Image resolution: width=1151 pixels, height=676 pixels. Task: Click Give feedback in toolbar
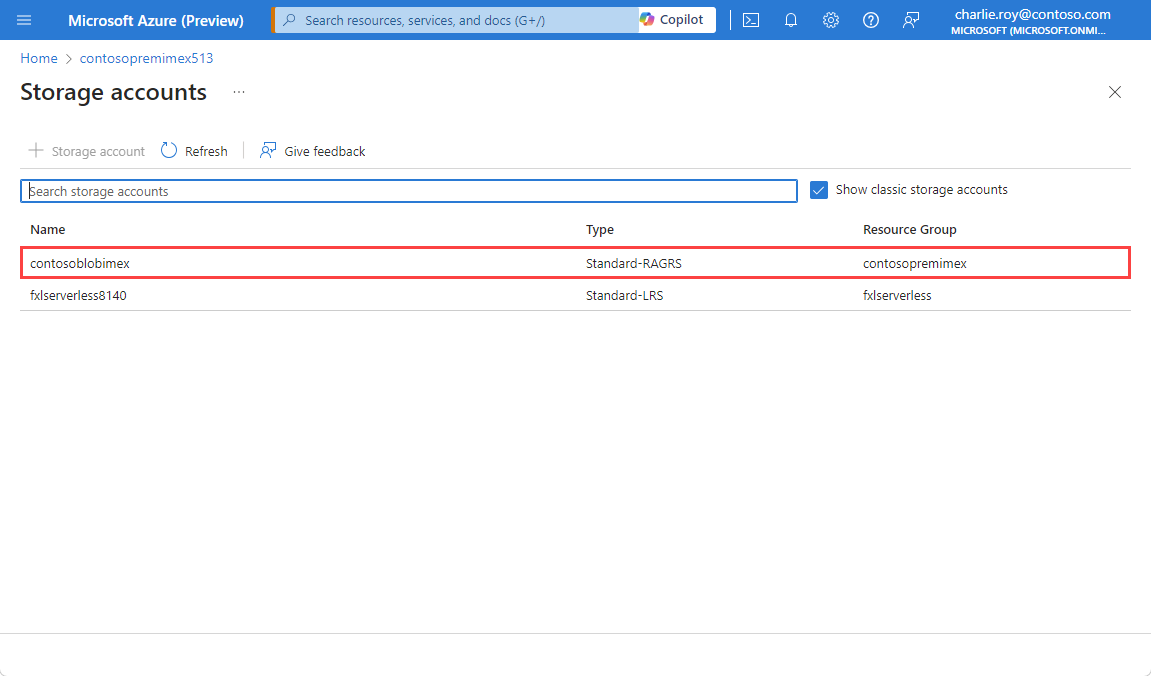point(313,151)
